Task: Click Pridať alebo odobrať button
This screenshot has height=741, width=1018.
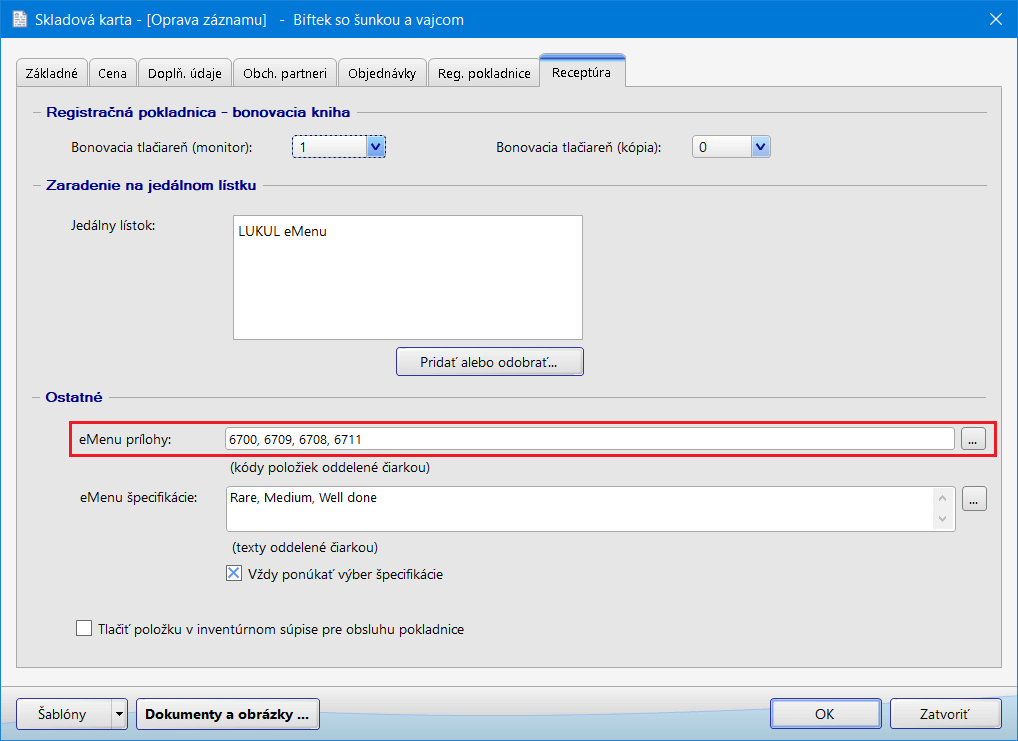Action: coord(489,361)
